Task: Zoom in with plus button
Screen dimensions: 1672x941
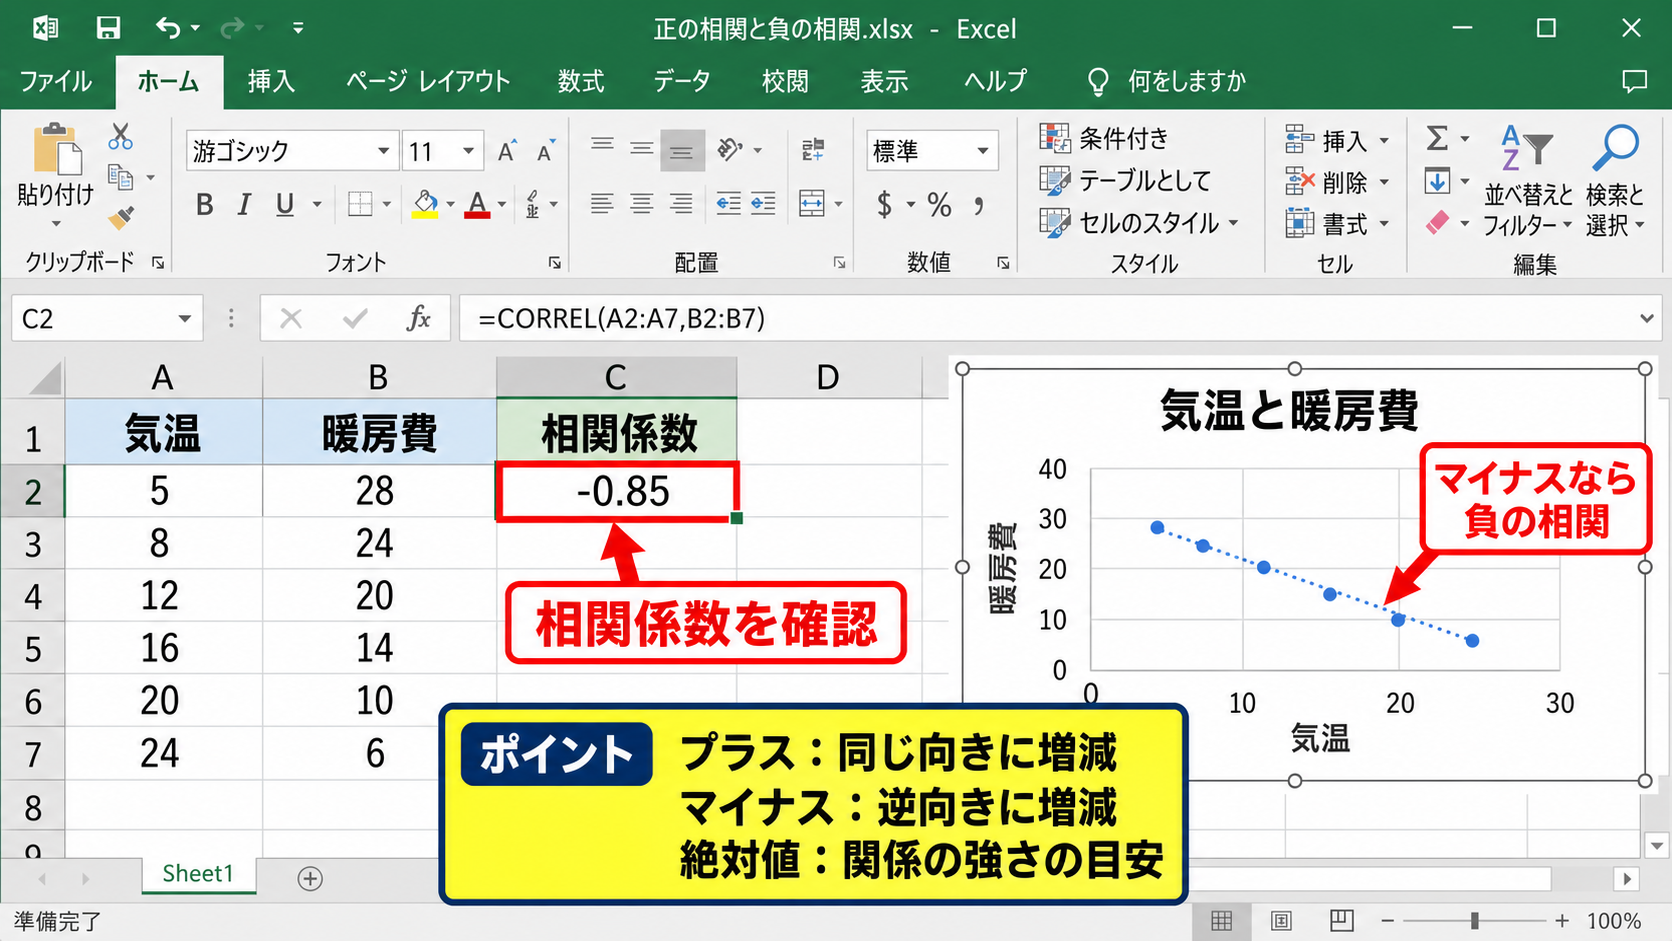Action: coord(1562,920)
